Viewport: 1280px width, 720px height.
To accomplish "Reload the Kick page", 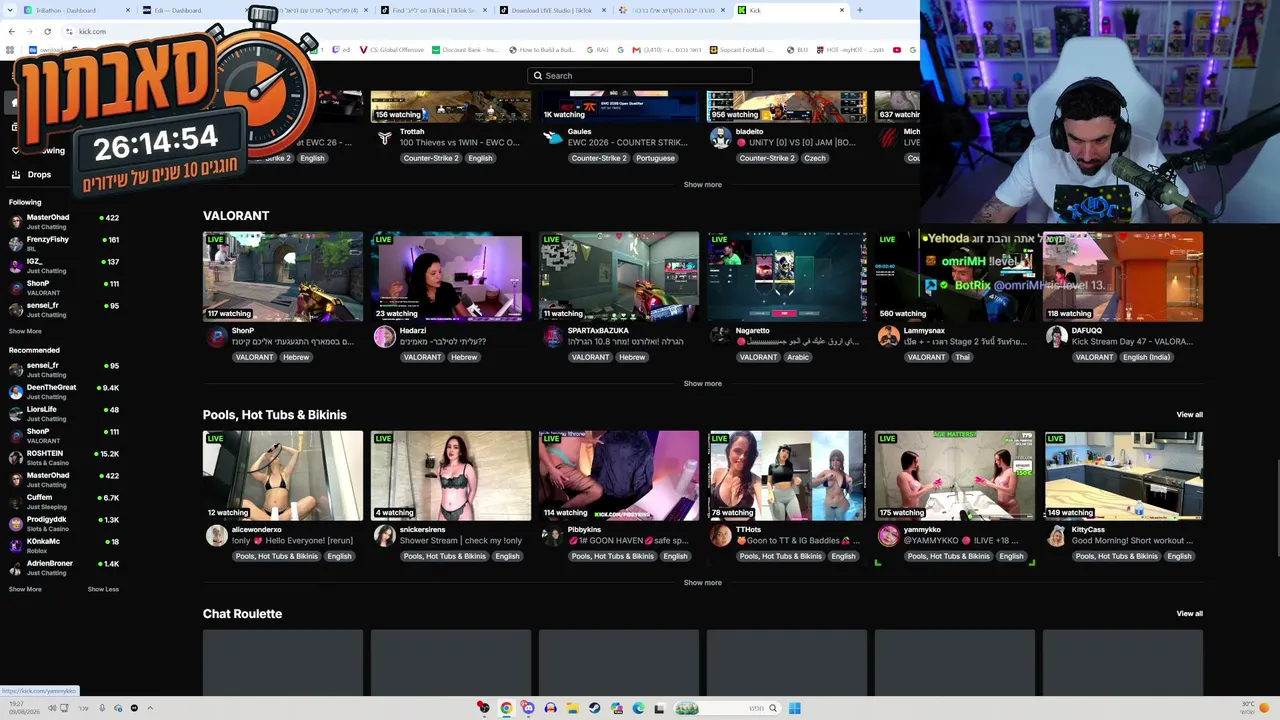I will click(47, 31).
